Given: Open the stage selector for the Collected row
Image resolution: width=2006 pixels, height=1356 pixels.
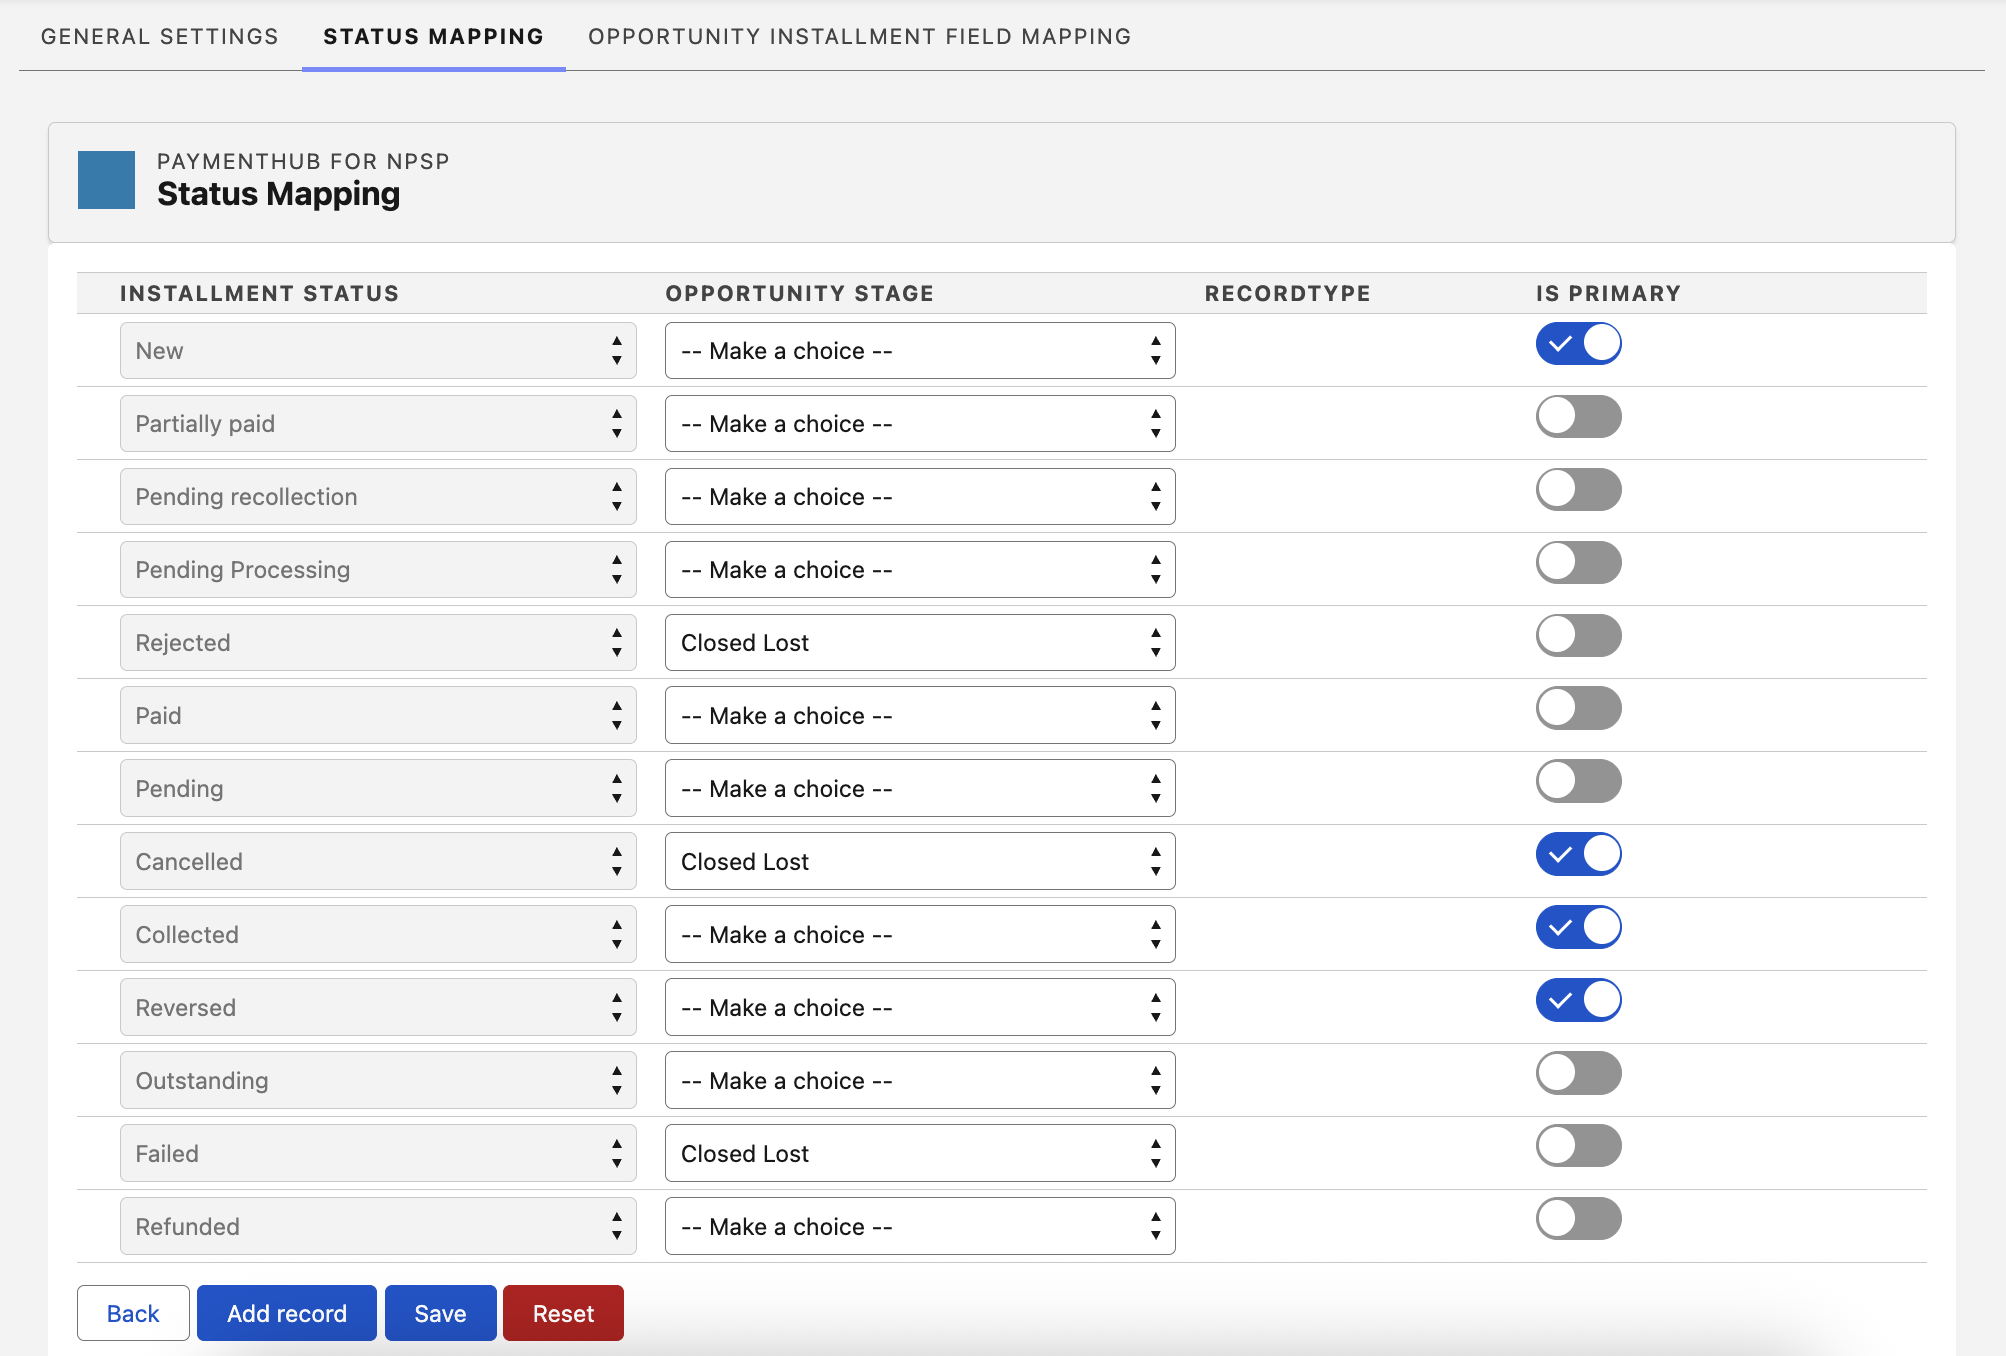Looking at the screenshot, I should 919,934.
